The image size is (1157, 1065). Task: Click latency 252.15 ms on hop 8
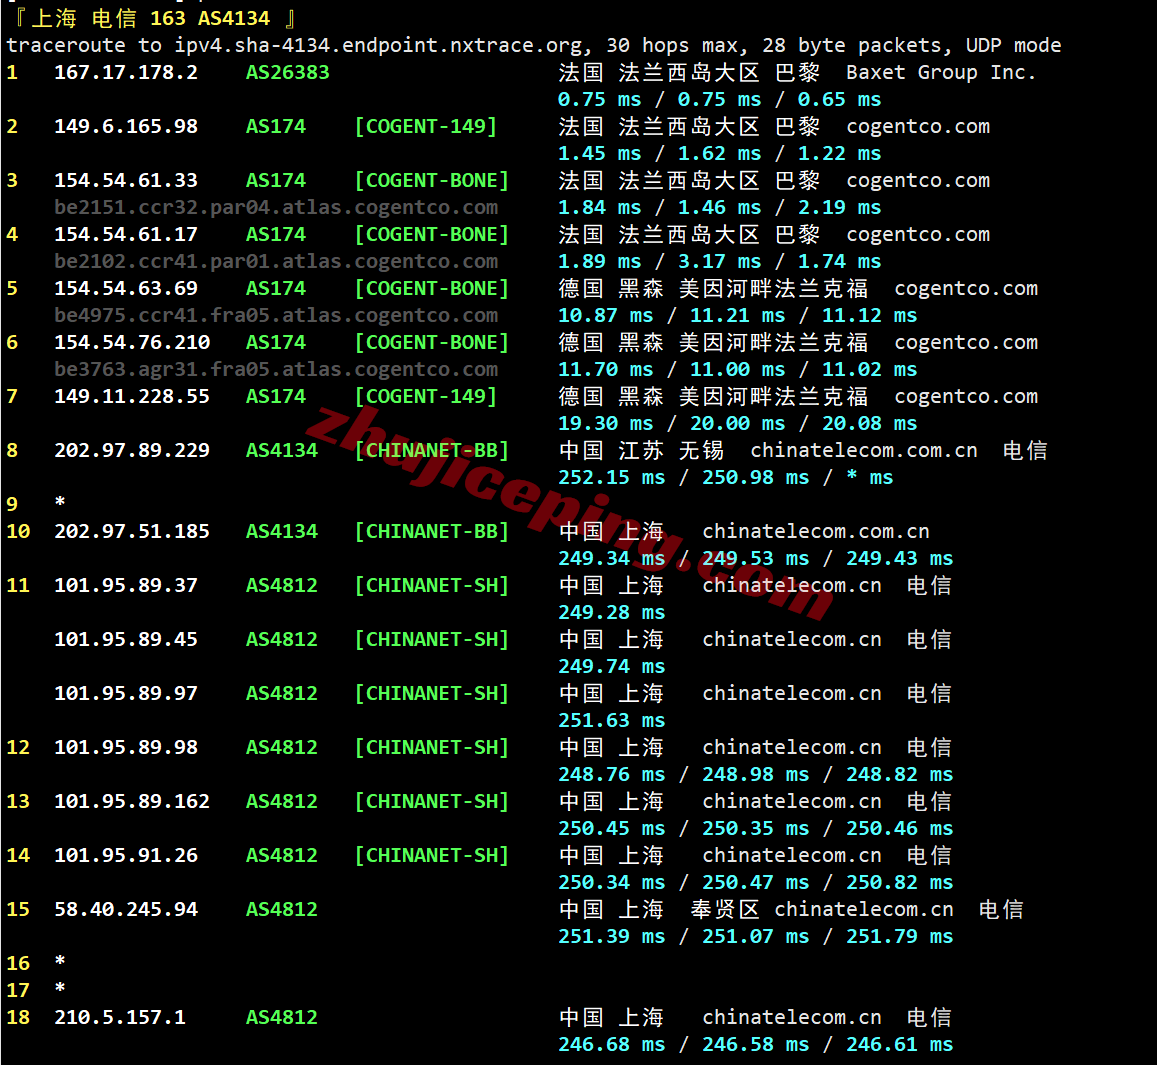pyautogui.click(x=611, y=478)
